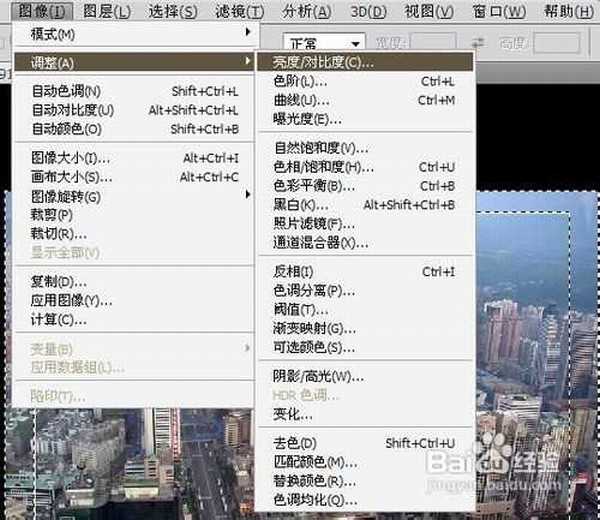This screenshot has height=520, width=600.
Task: Open the 正常 style dropdown
Action: (324, 44)
